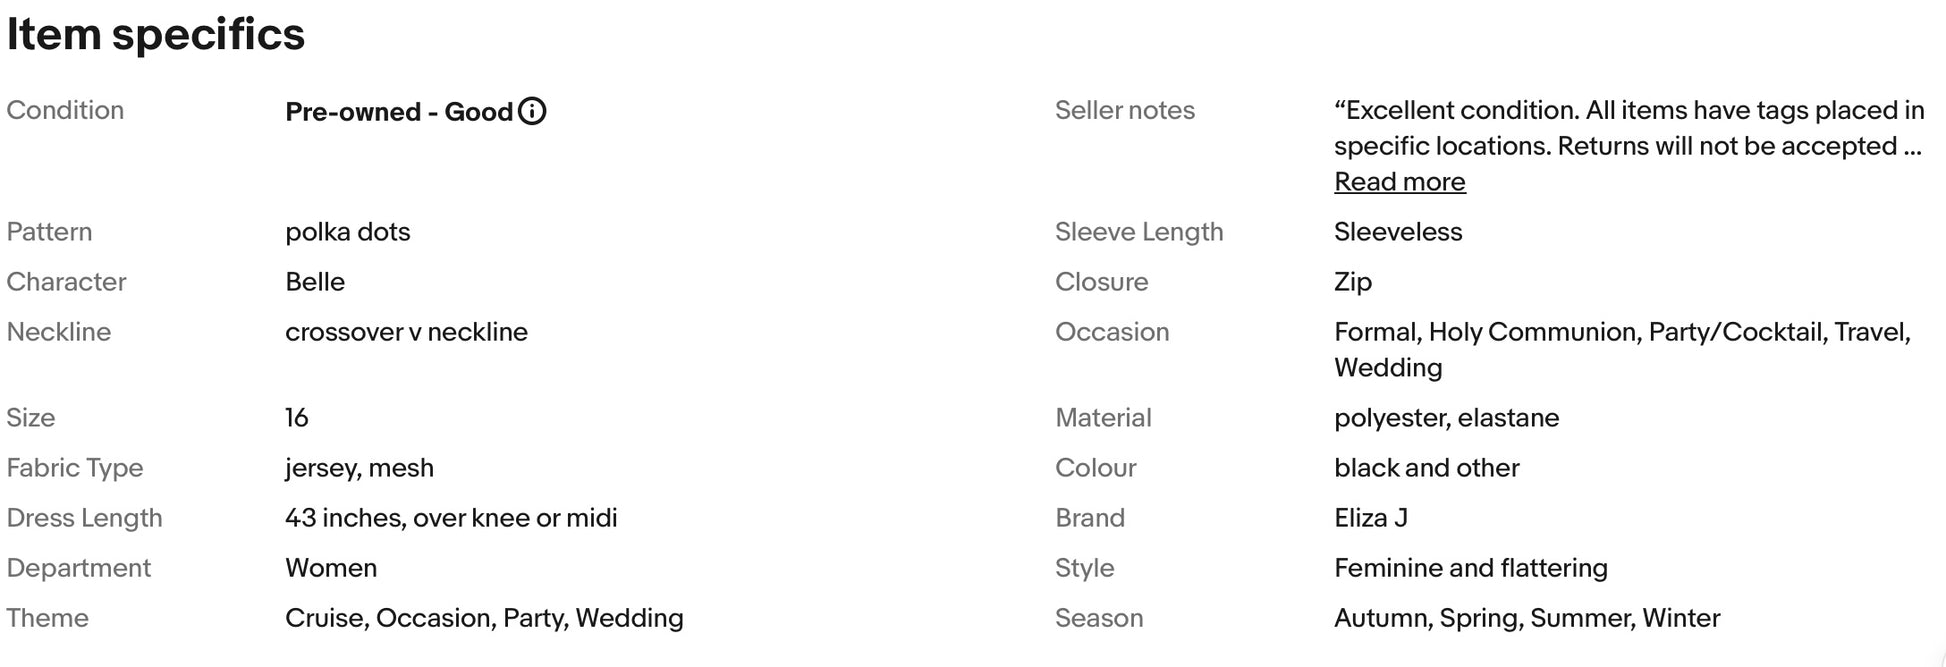Click the Cruise, Occasion, Party, Wedding theme
1946x667 pixels.
(484, 618)
